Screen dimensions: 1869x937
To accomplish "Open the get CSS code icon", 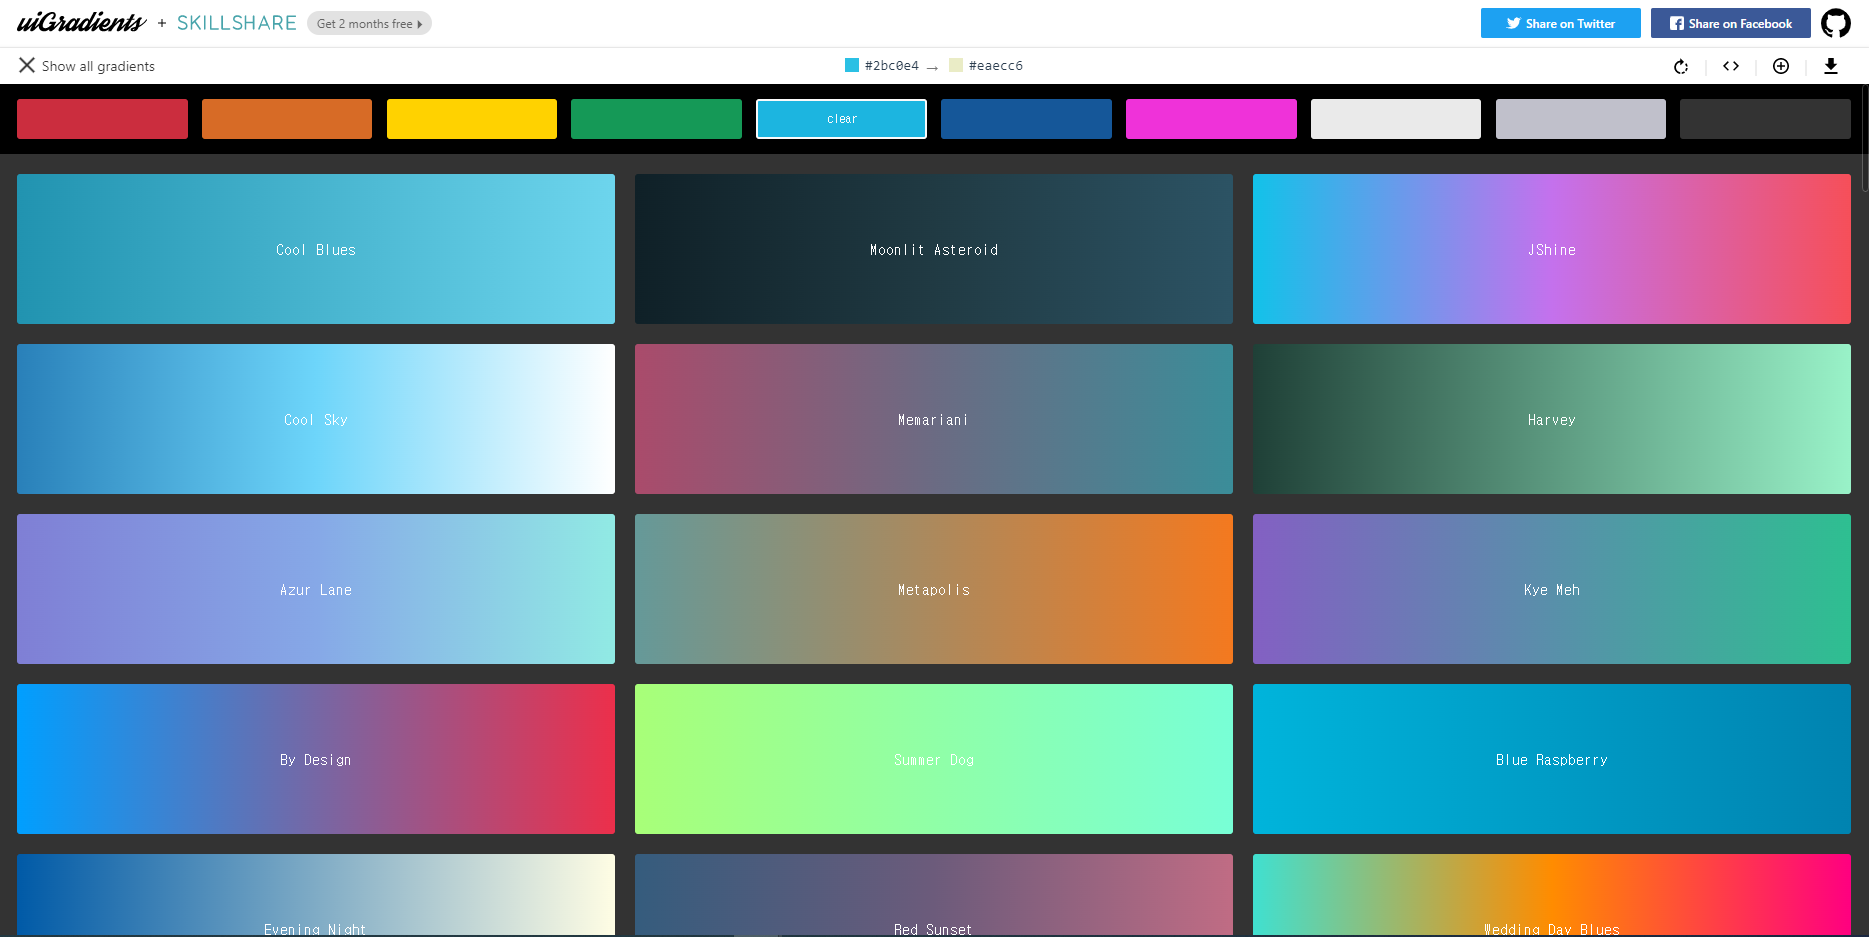I will (x=1731, y=66).
